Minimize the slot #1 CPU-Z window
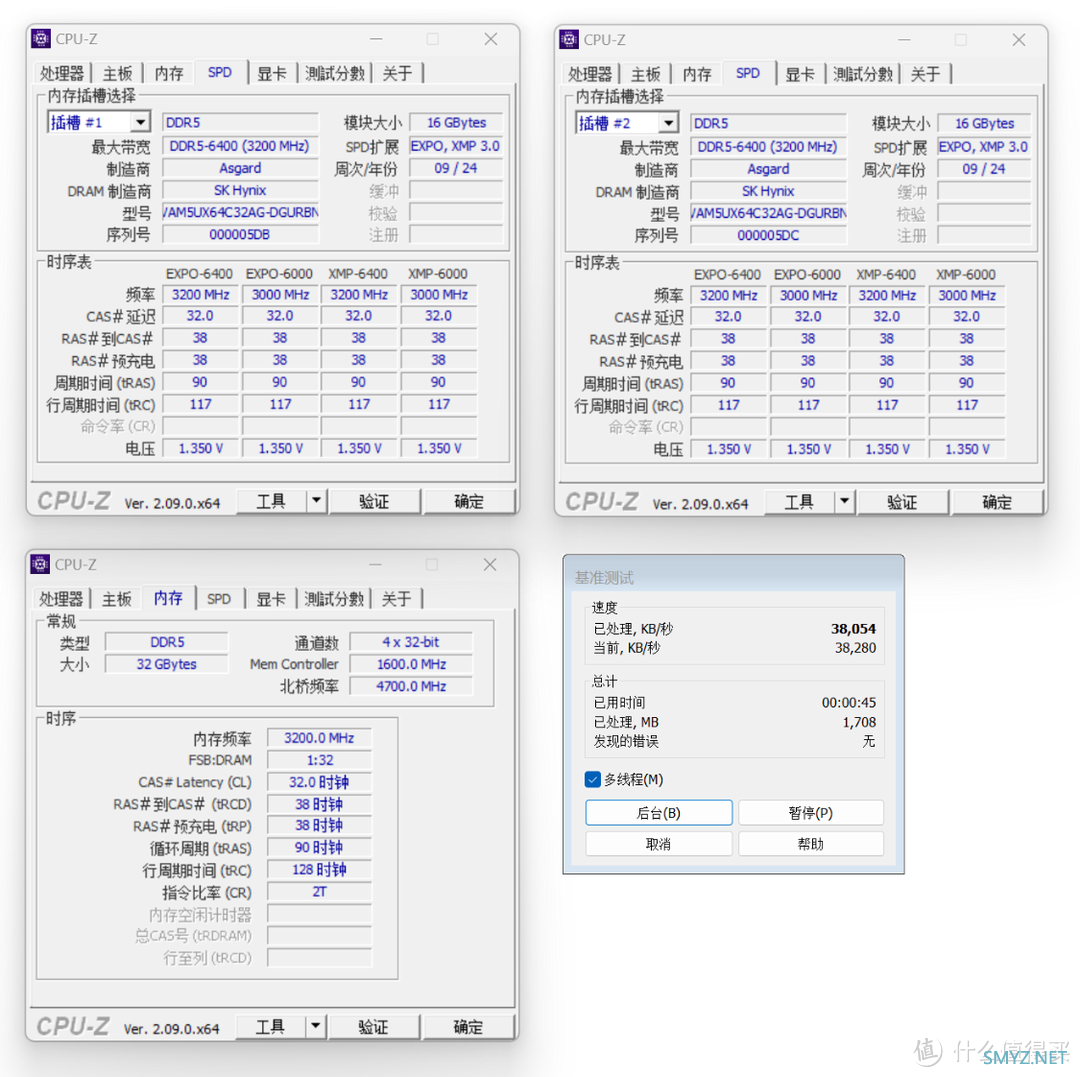This screenshot has height=1077, width=1080. [376, 39]
